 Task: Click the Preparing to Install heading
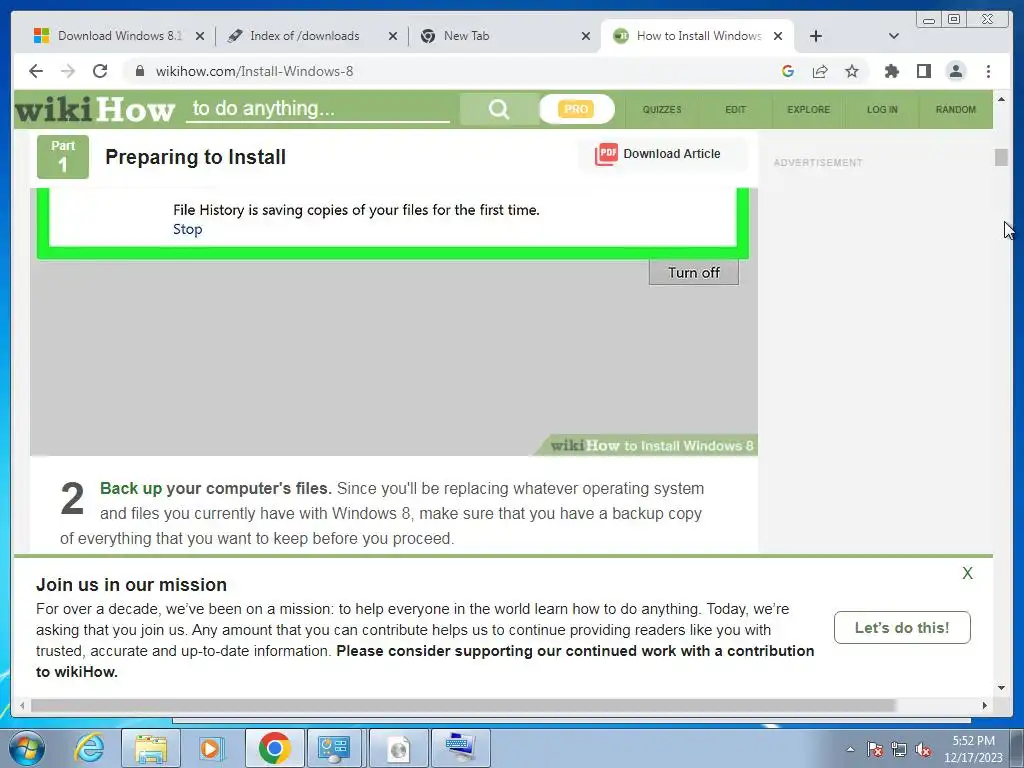coord(195,157)
